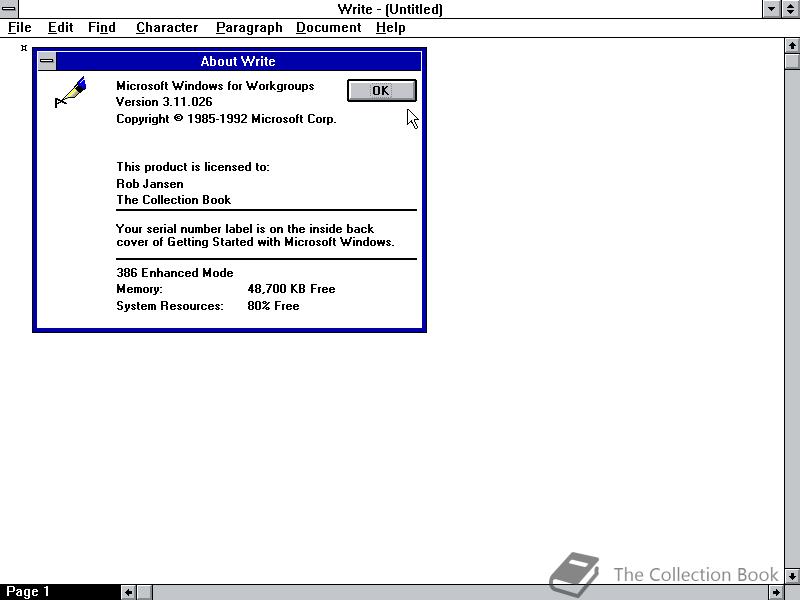Click the Write pen icon in About dialog
This screenshot has width=800, height=600.
tap(70, 92)
